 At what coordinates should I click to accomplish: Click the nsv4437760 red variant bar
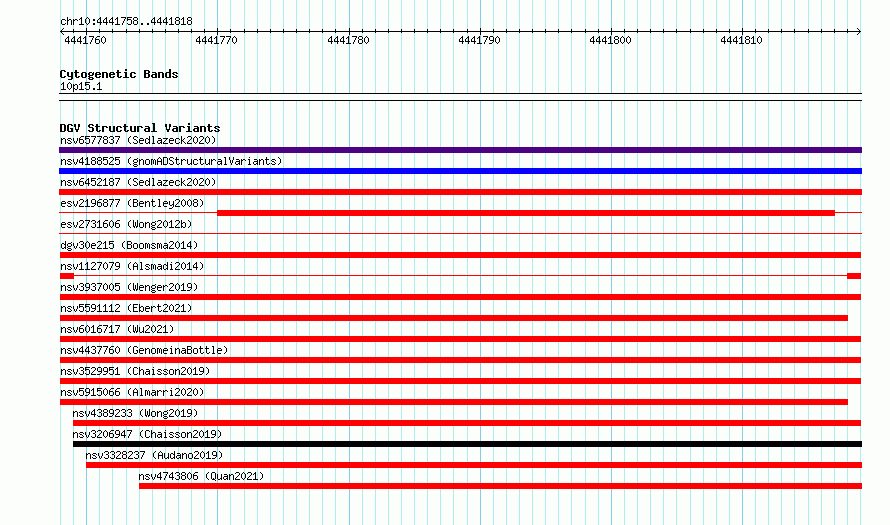click(460, 360)
